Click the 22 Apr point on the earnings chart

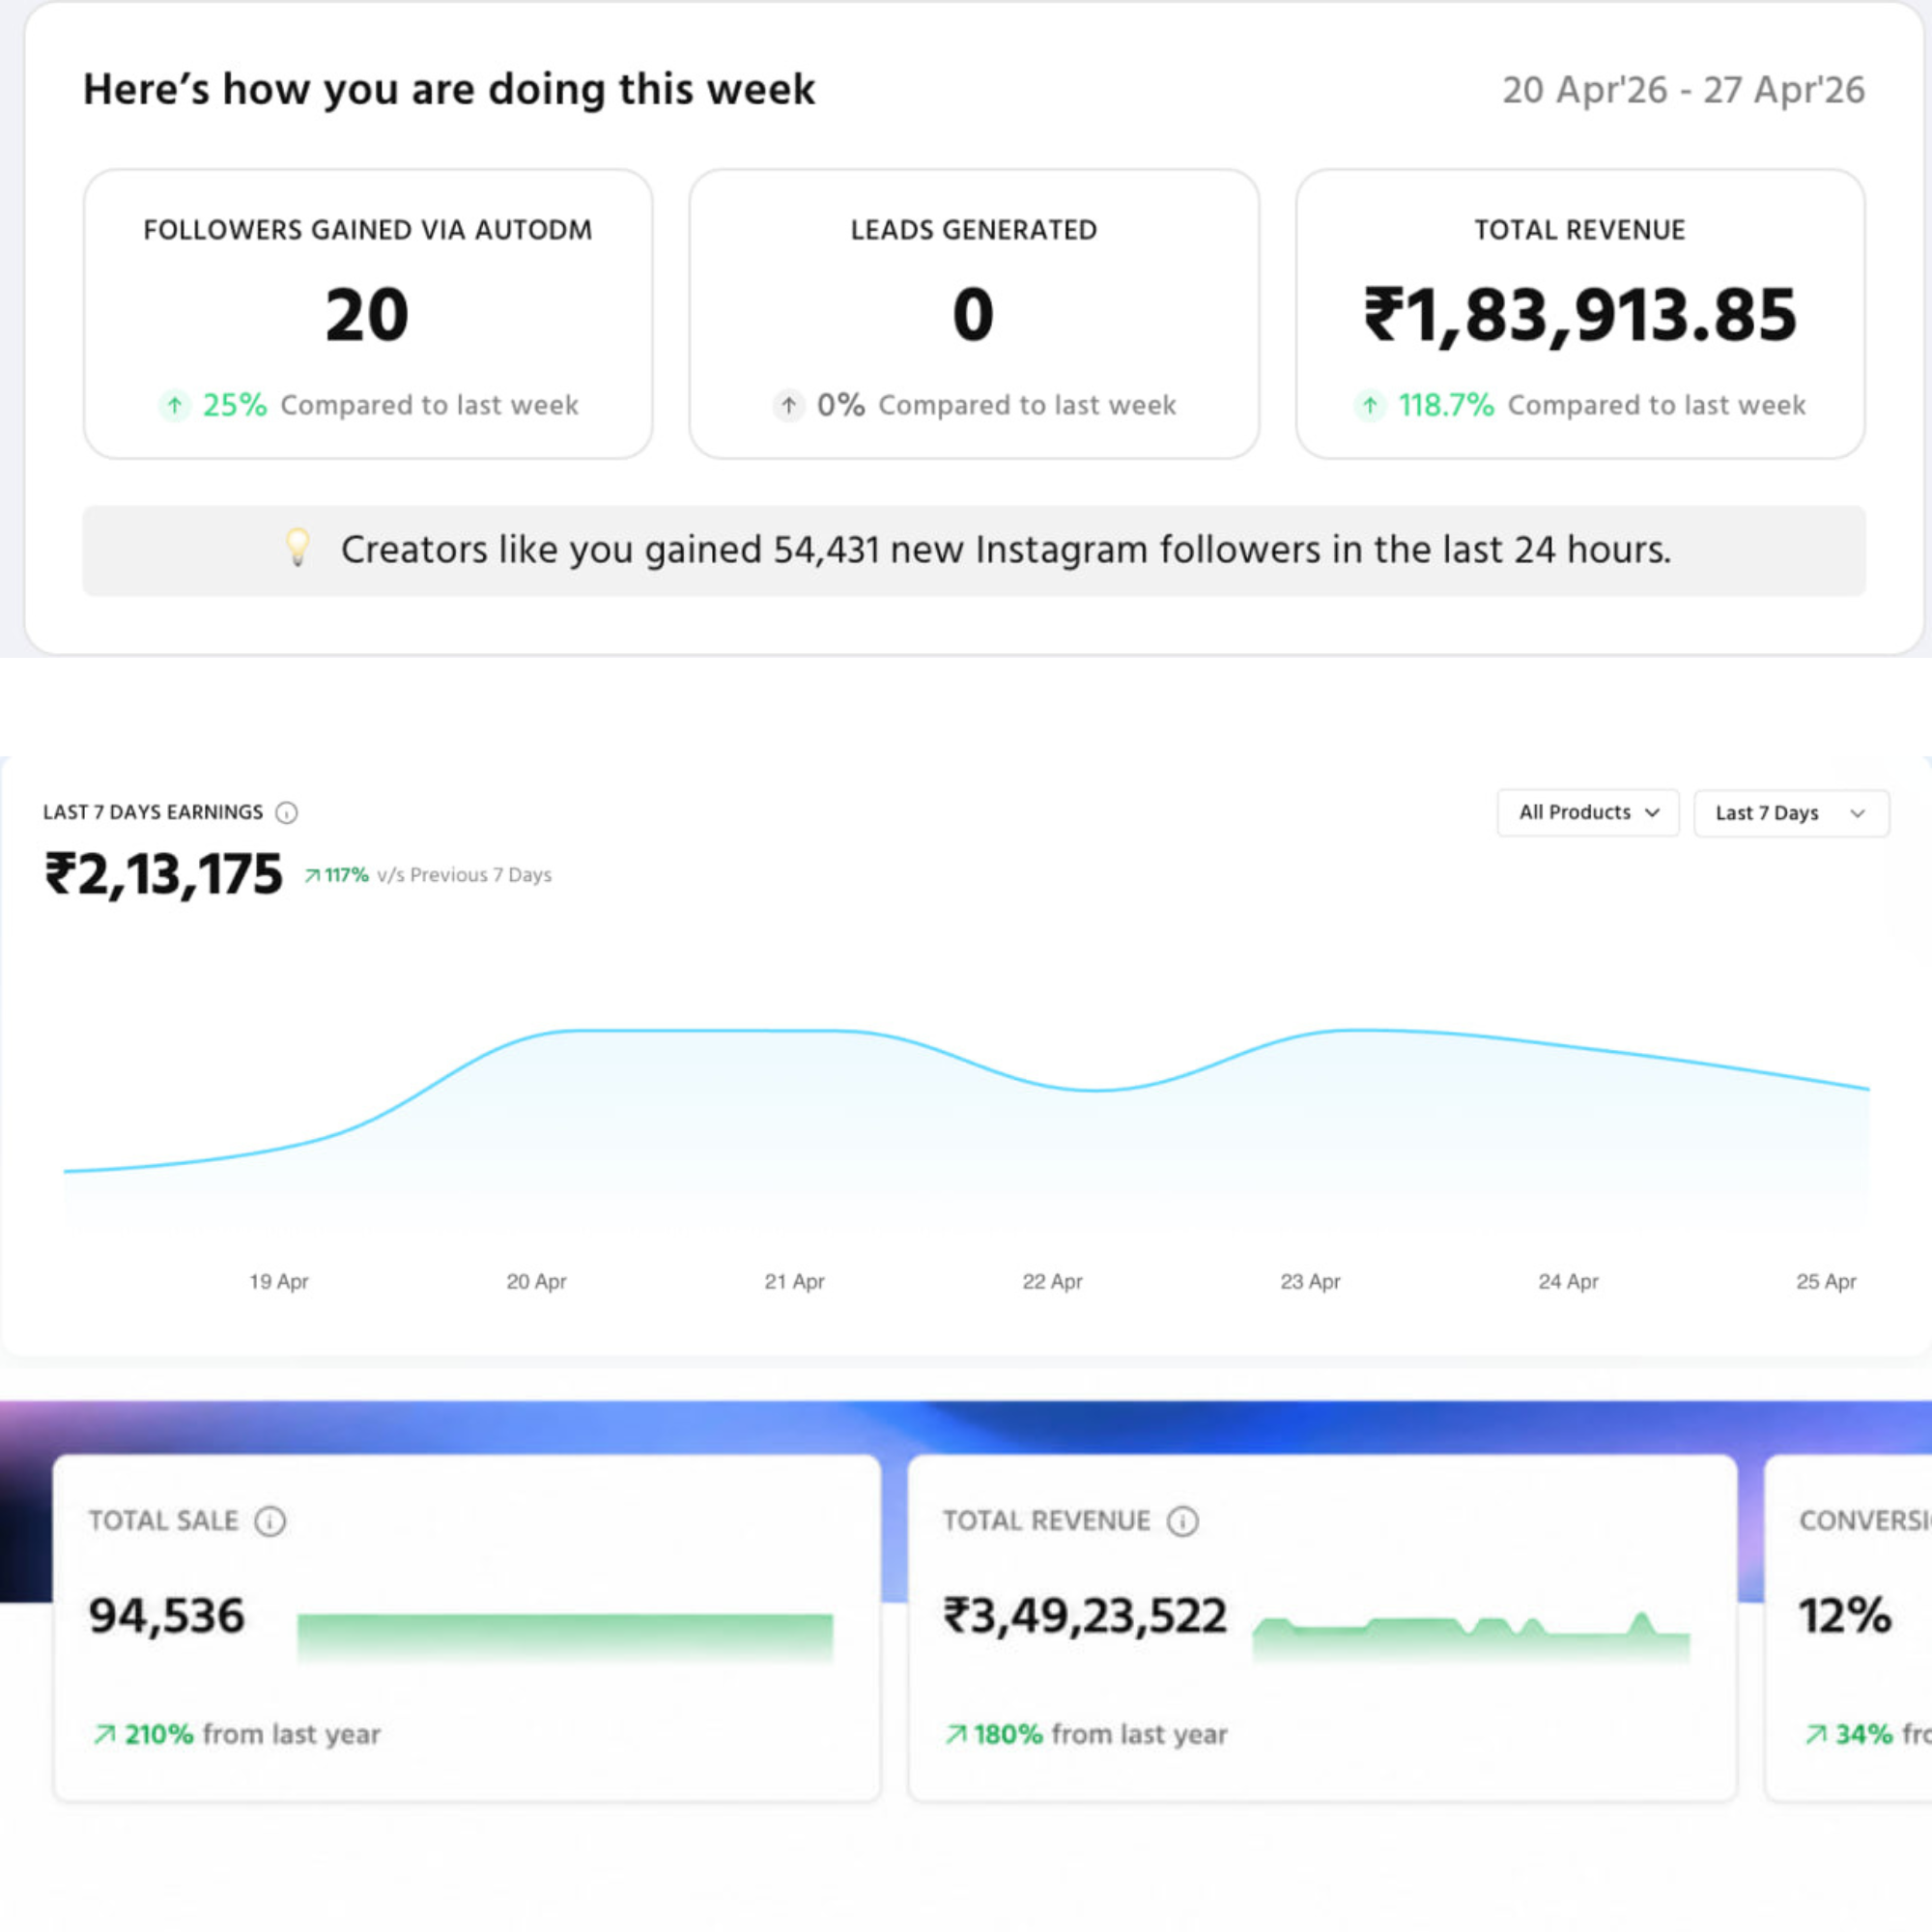pyautogui.click(x=1052, y=1085)
